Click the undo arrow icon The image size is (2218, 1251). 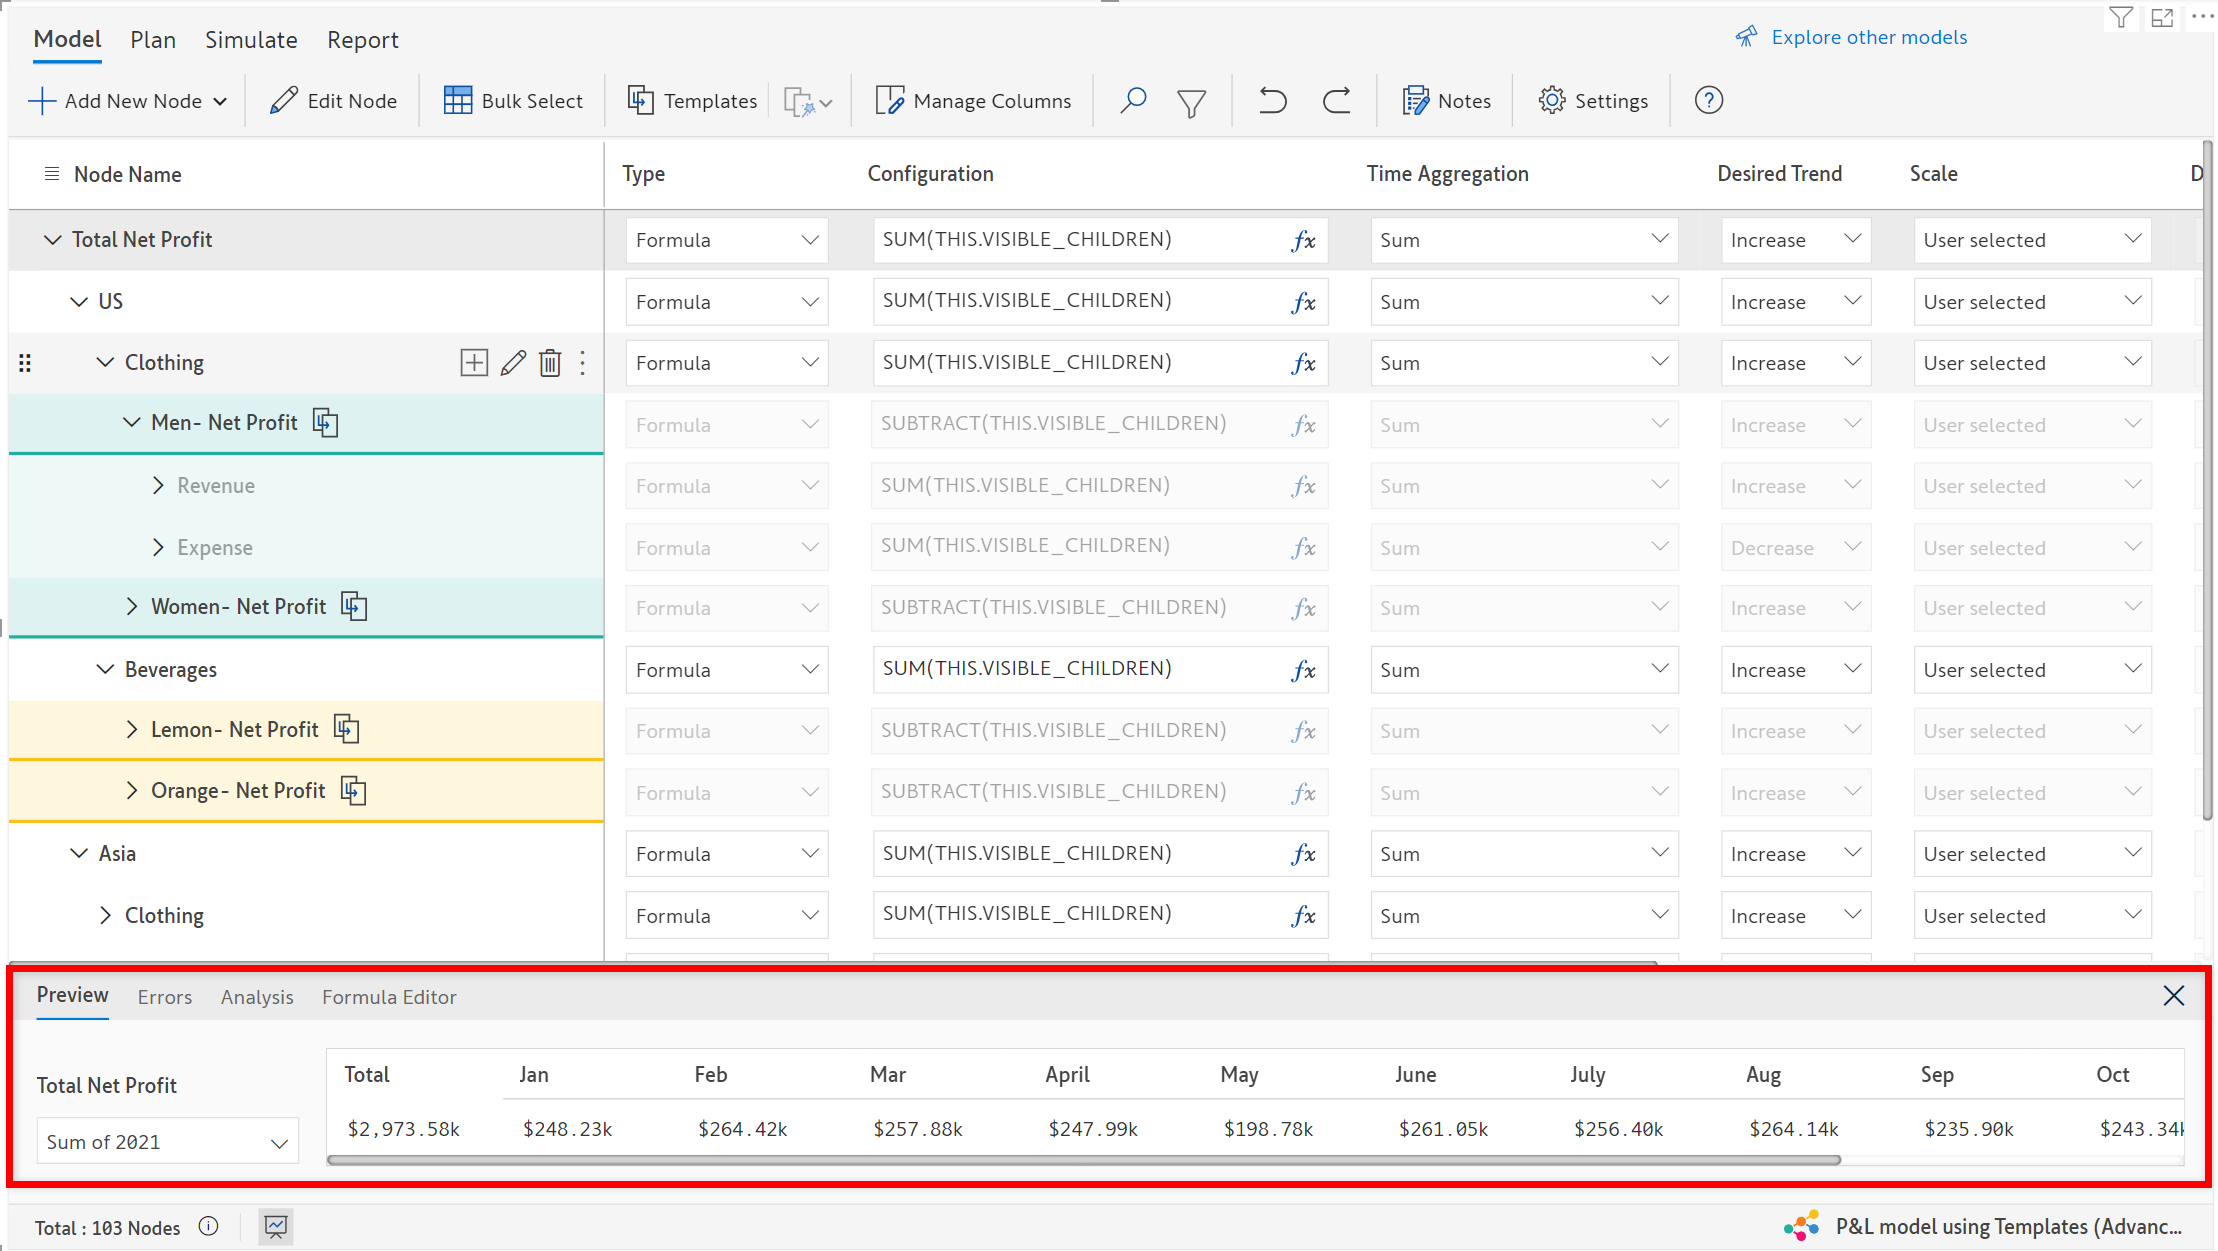(1272, 101)
